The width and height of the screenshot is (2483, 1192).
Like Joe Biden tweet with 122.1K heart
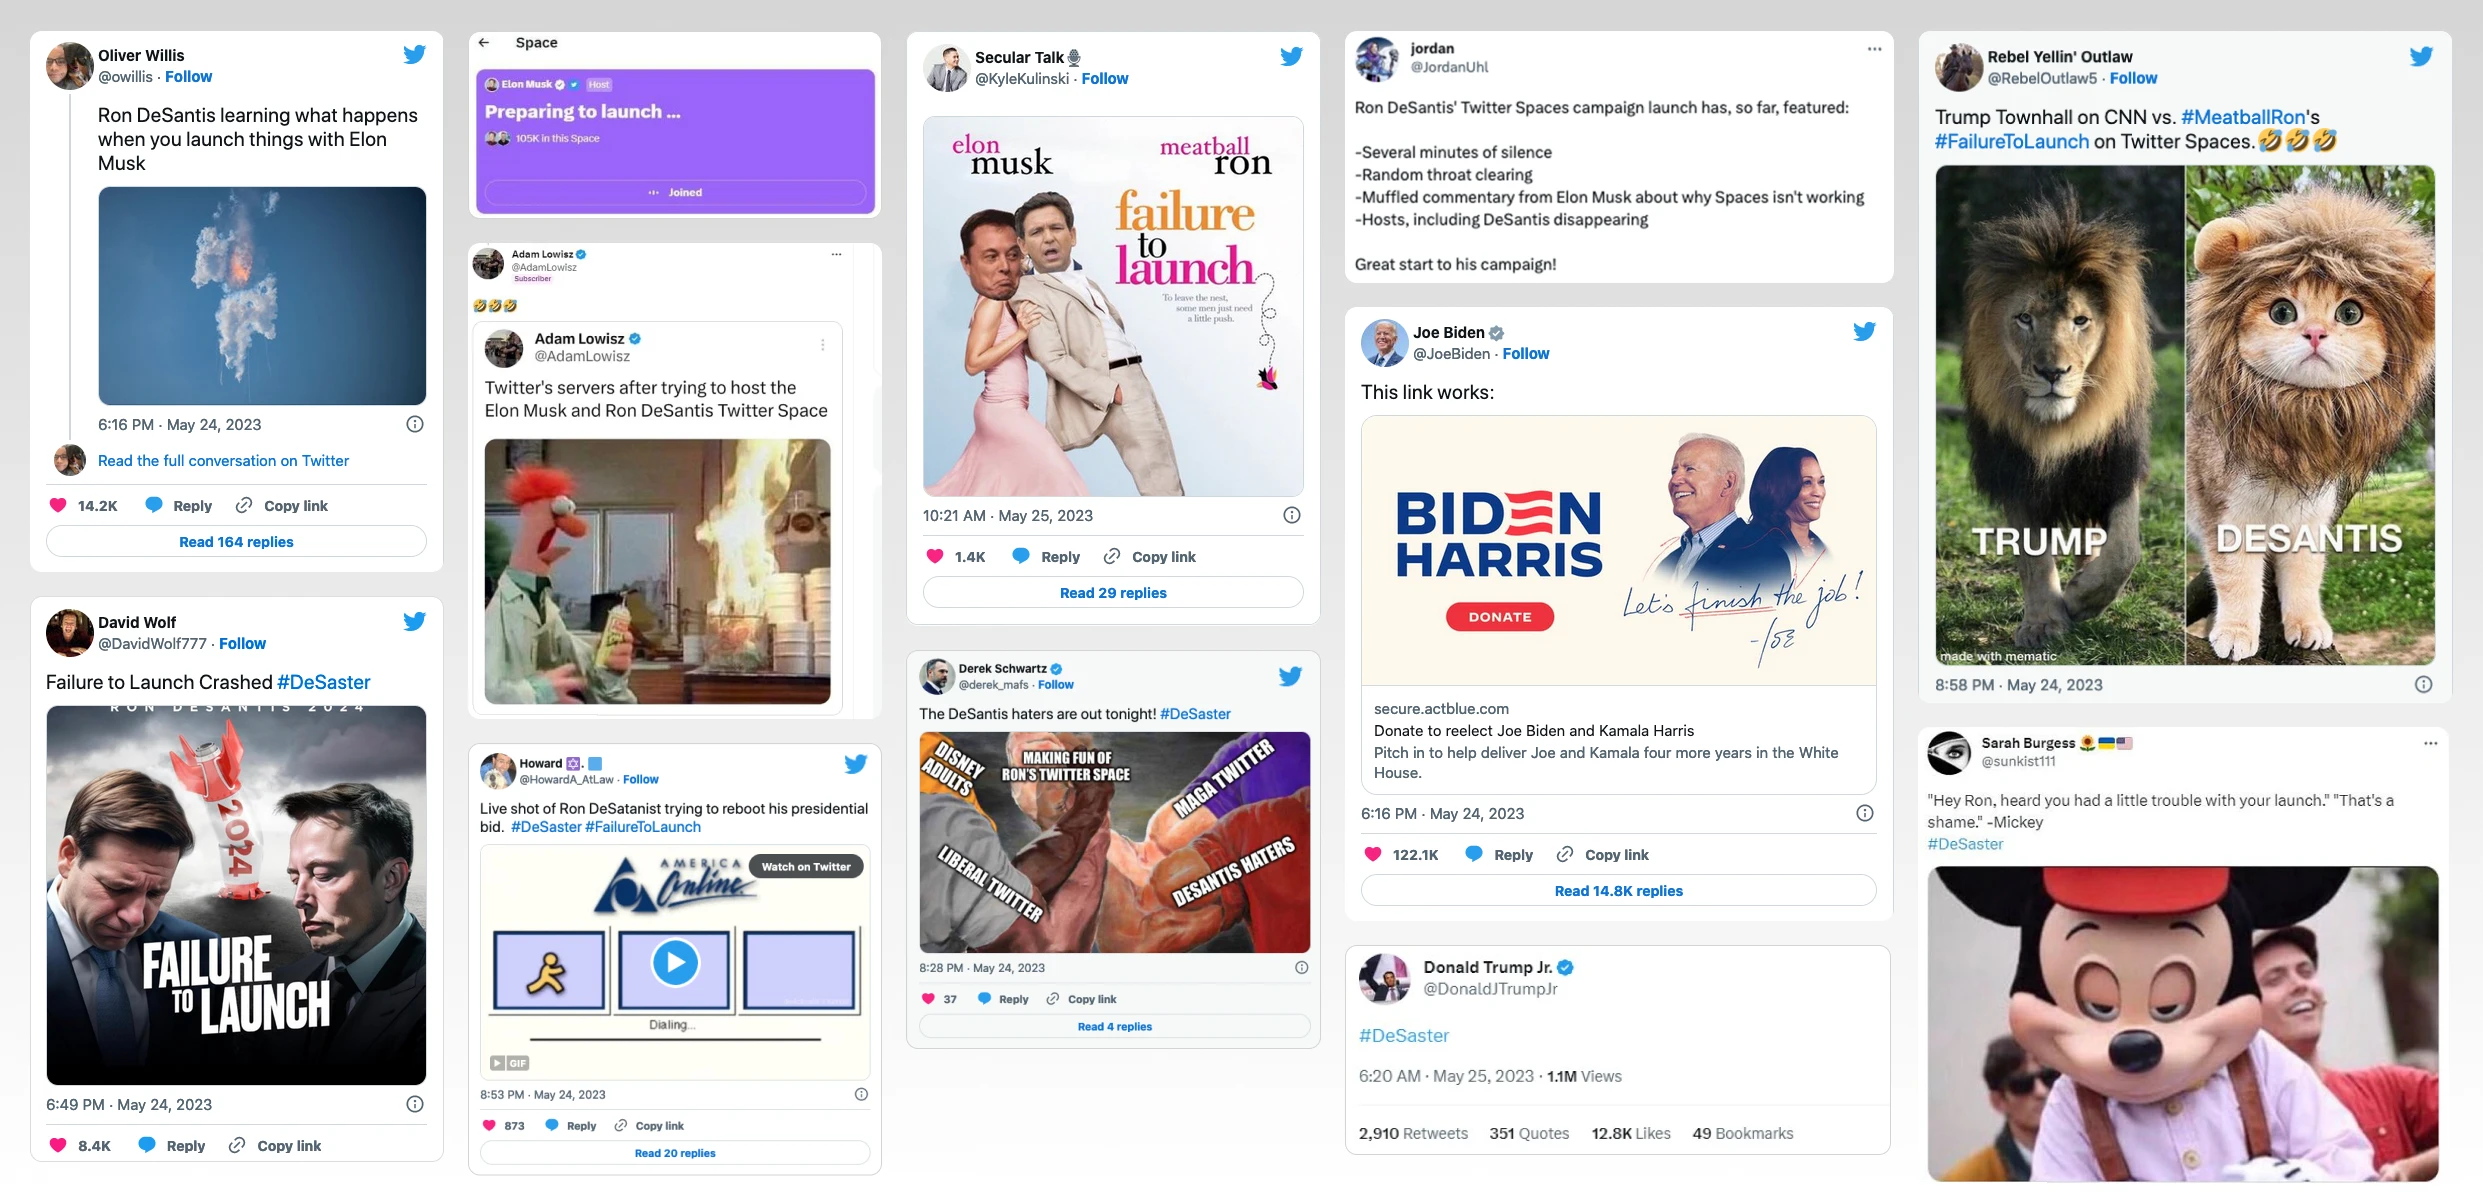click(x=1373, y=854)
